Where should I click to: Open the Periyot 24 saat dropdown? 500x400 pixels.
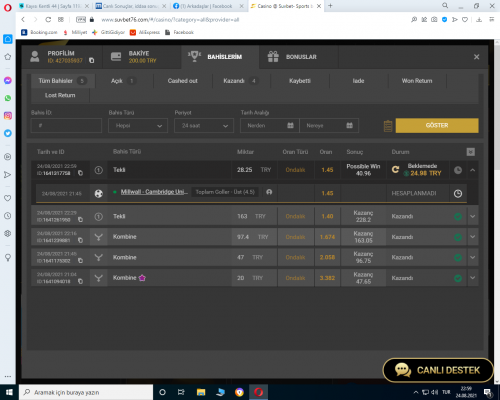204,126
